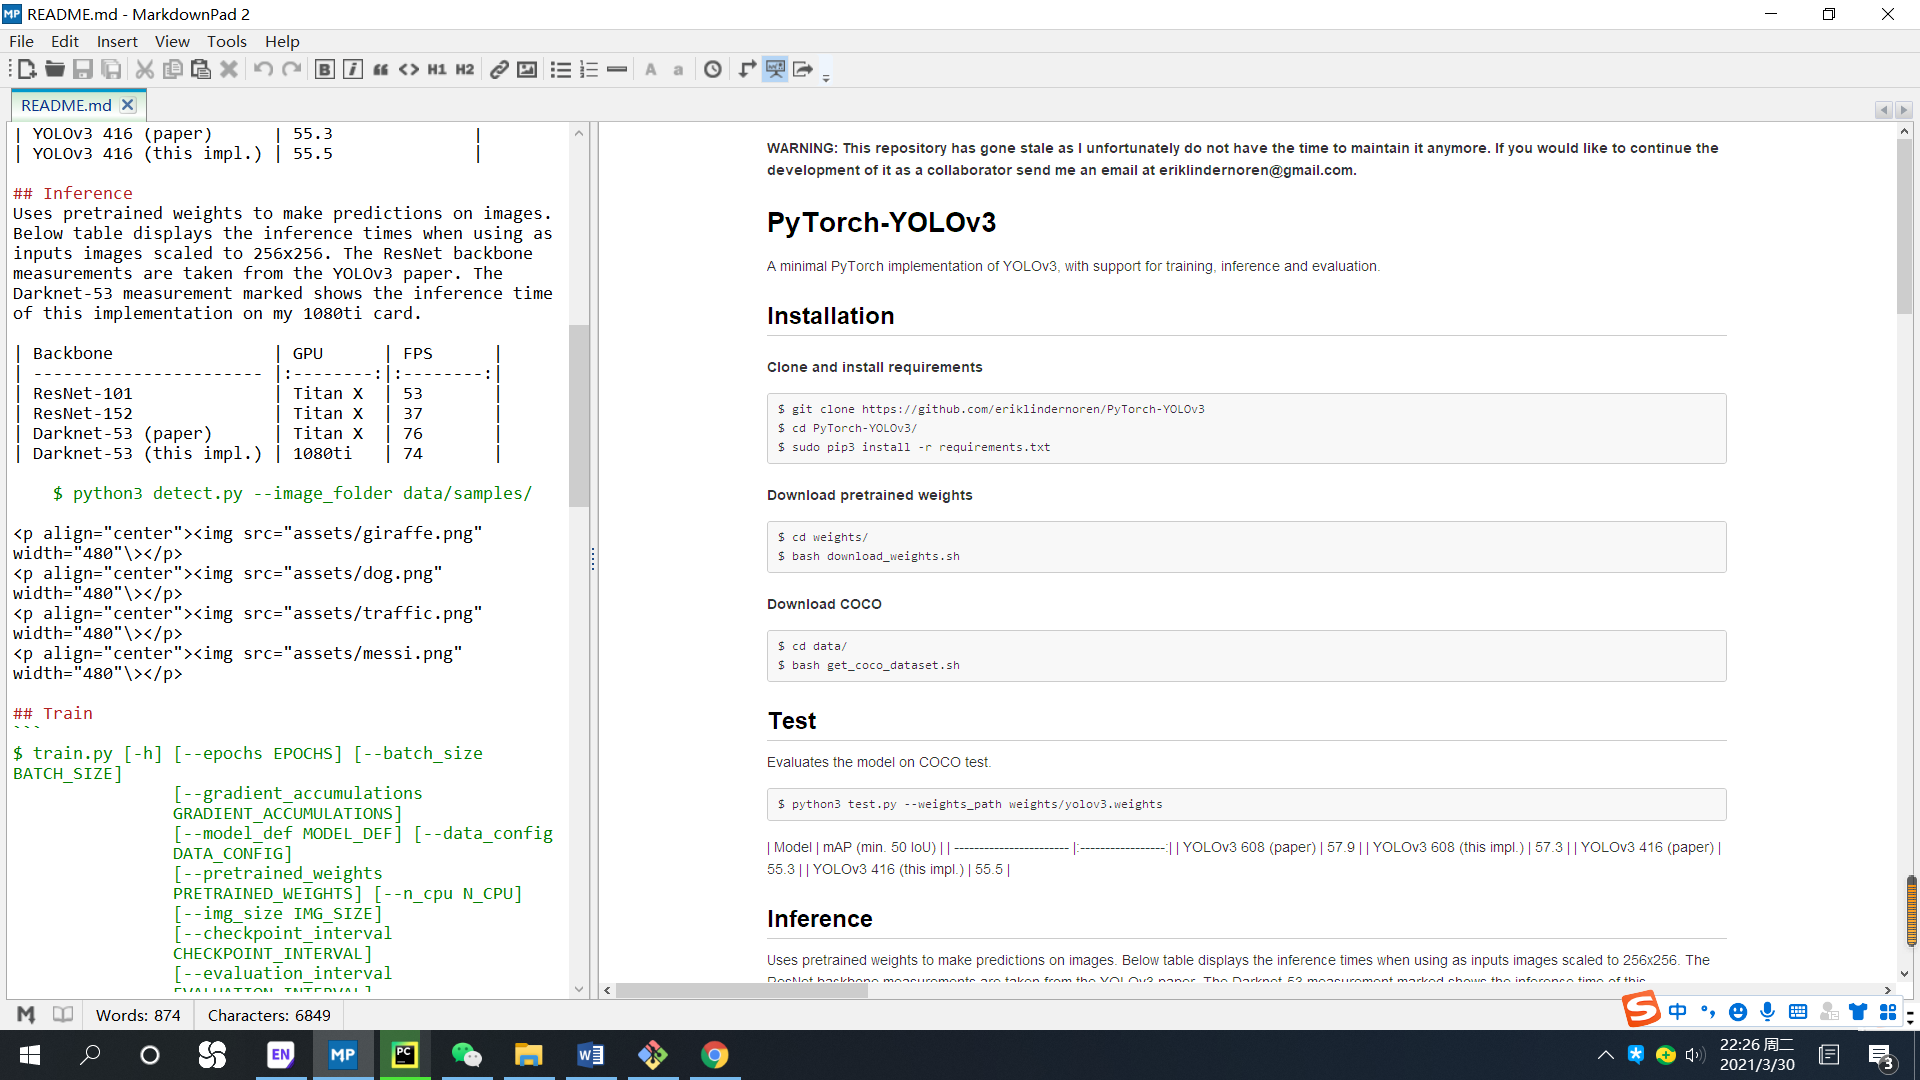Insert a hyperlink with the chain icon

(x=499, y=69)
